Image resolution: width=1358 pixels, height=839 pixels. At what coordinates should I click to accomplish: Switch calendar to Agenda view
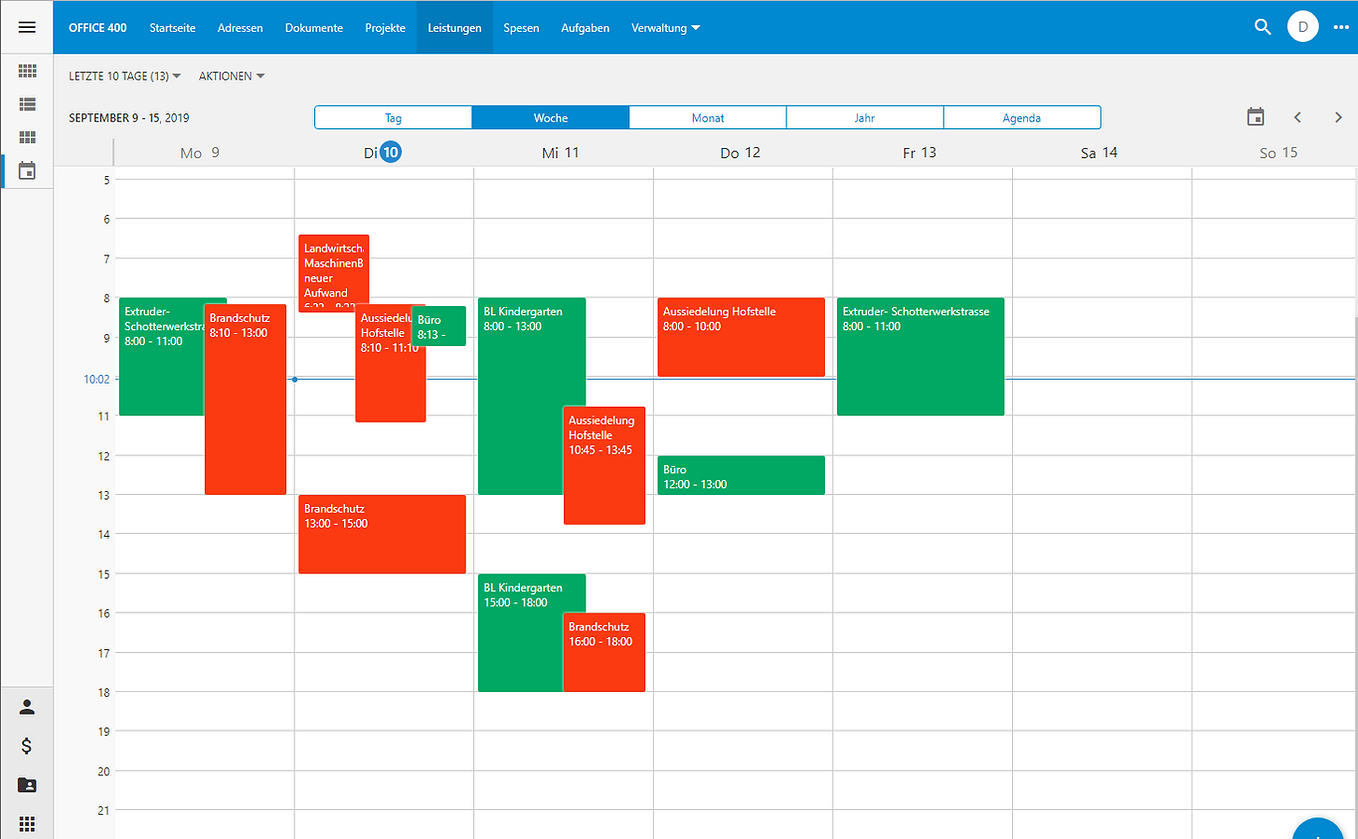click(1021, 118)
